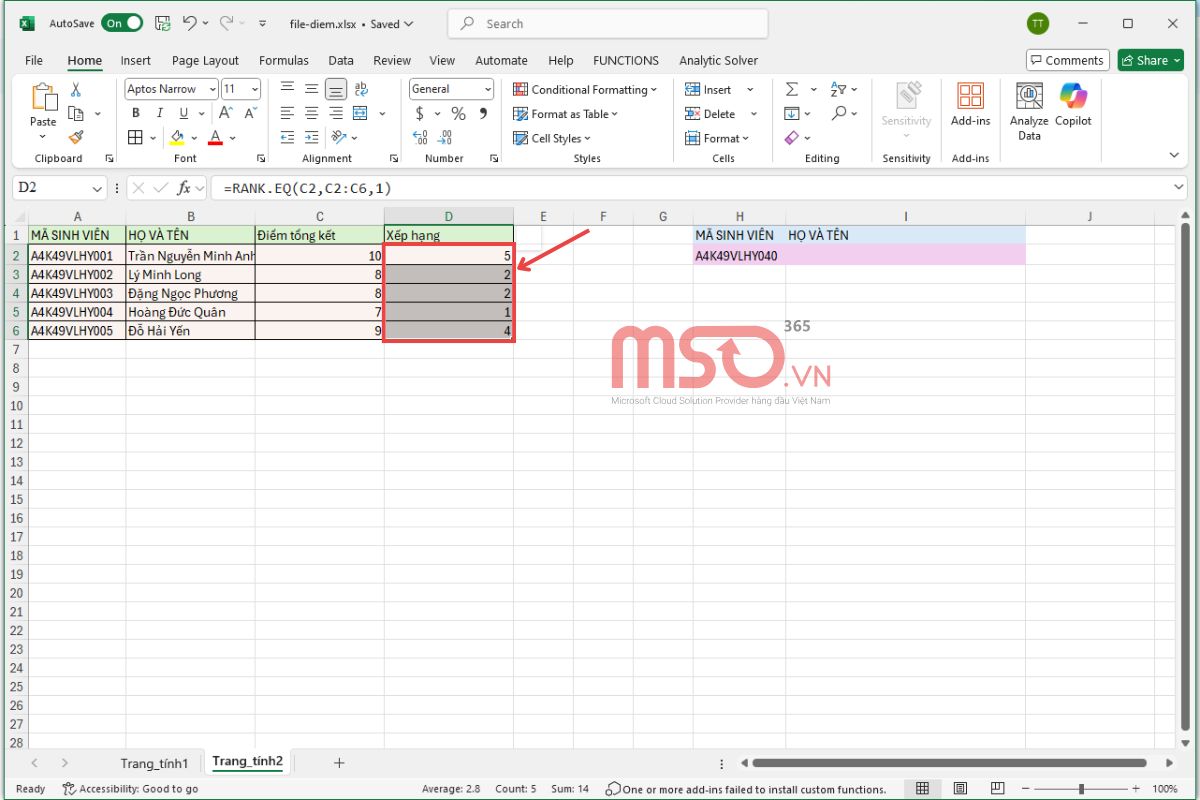Viewport: 1200px width, 800px height.
Task: Apply Comma Style format
Action: 482,113
